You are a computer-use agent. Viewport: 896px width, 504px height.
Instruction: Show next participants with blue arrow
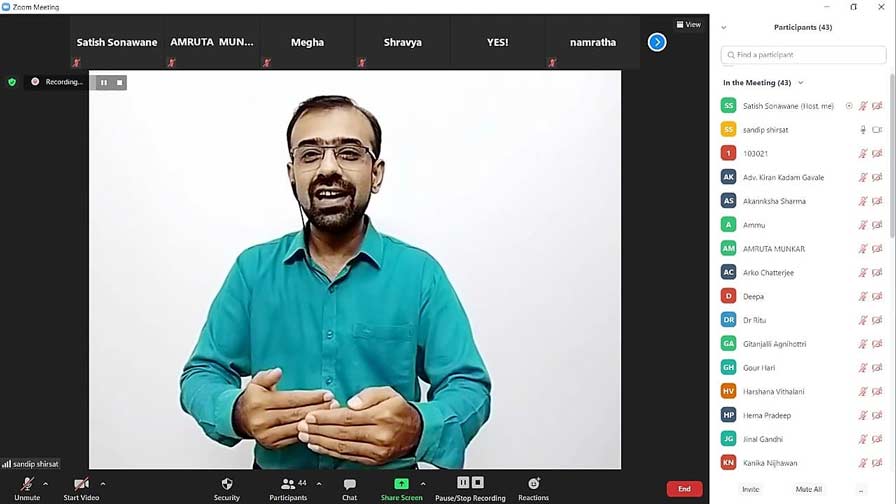657,42
